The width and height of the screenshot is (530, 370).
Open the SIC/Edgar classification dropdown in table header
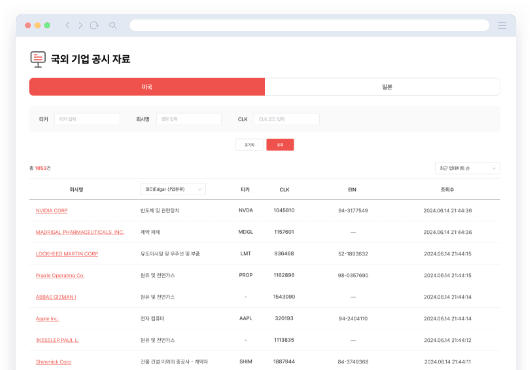[173, 189]
